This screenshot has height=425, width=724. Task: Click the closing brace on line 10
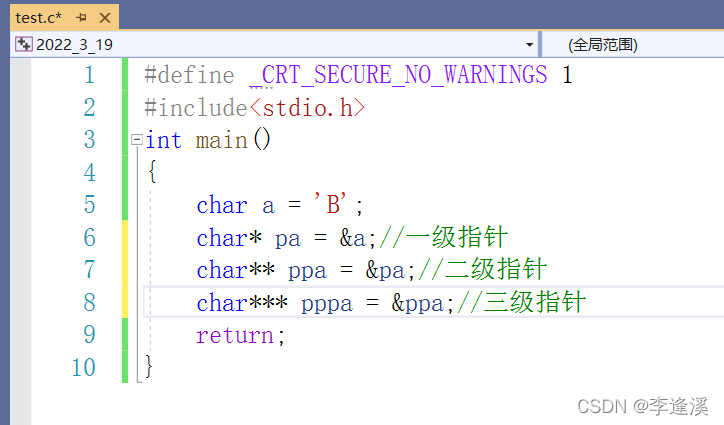click(148, 367)
